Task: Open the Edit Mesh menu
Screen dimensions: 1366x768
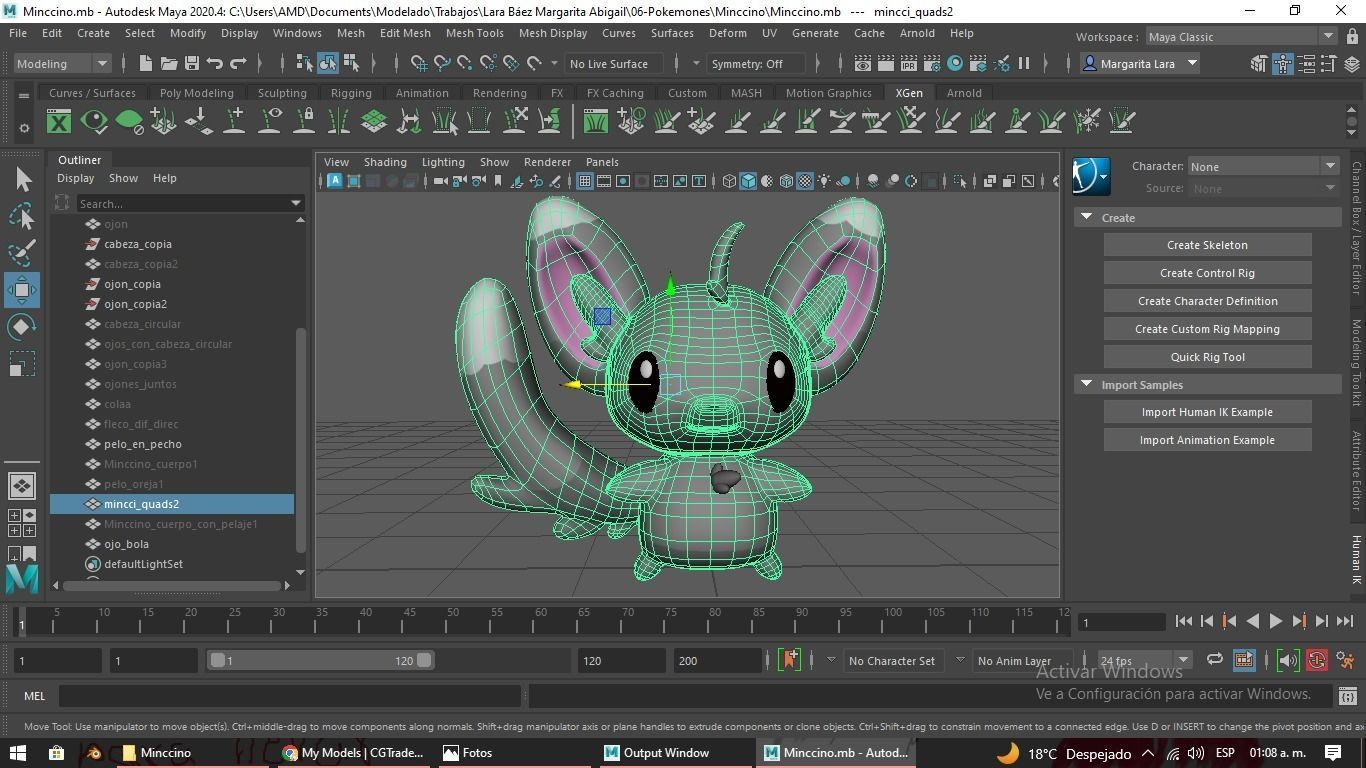Action: pyautogui.click(x=405, y=33)
